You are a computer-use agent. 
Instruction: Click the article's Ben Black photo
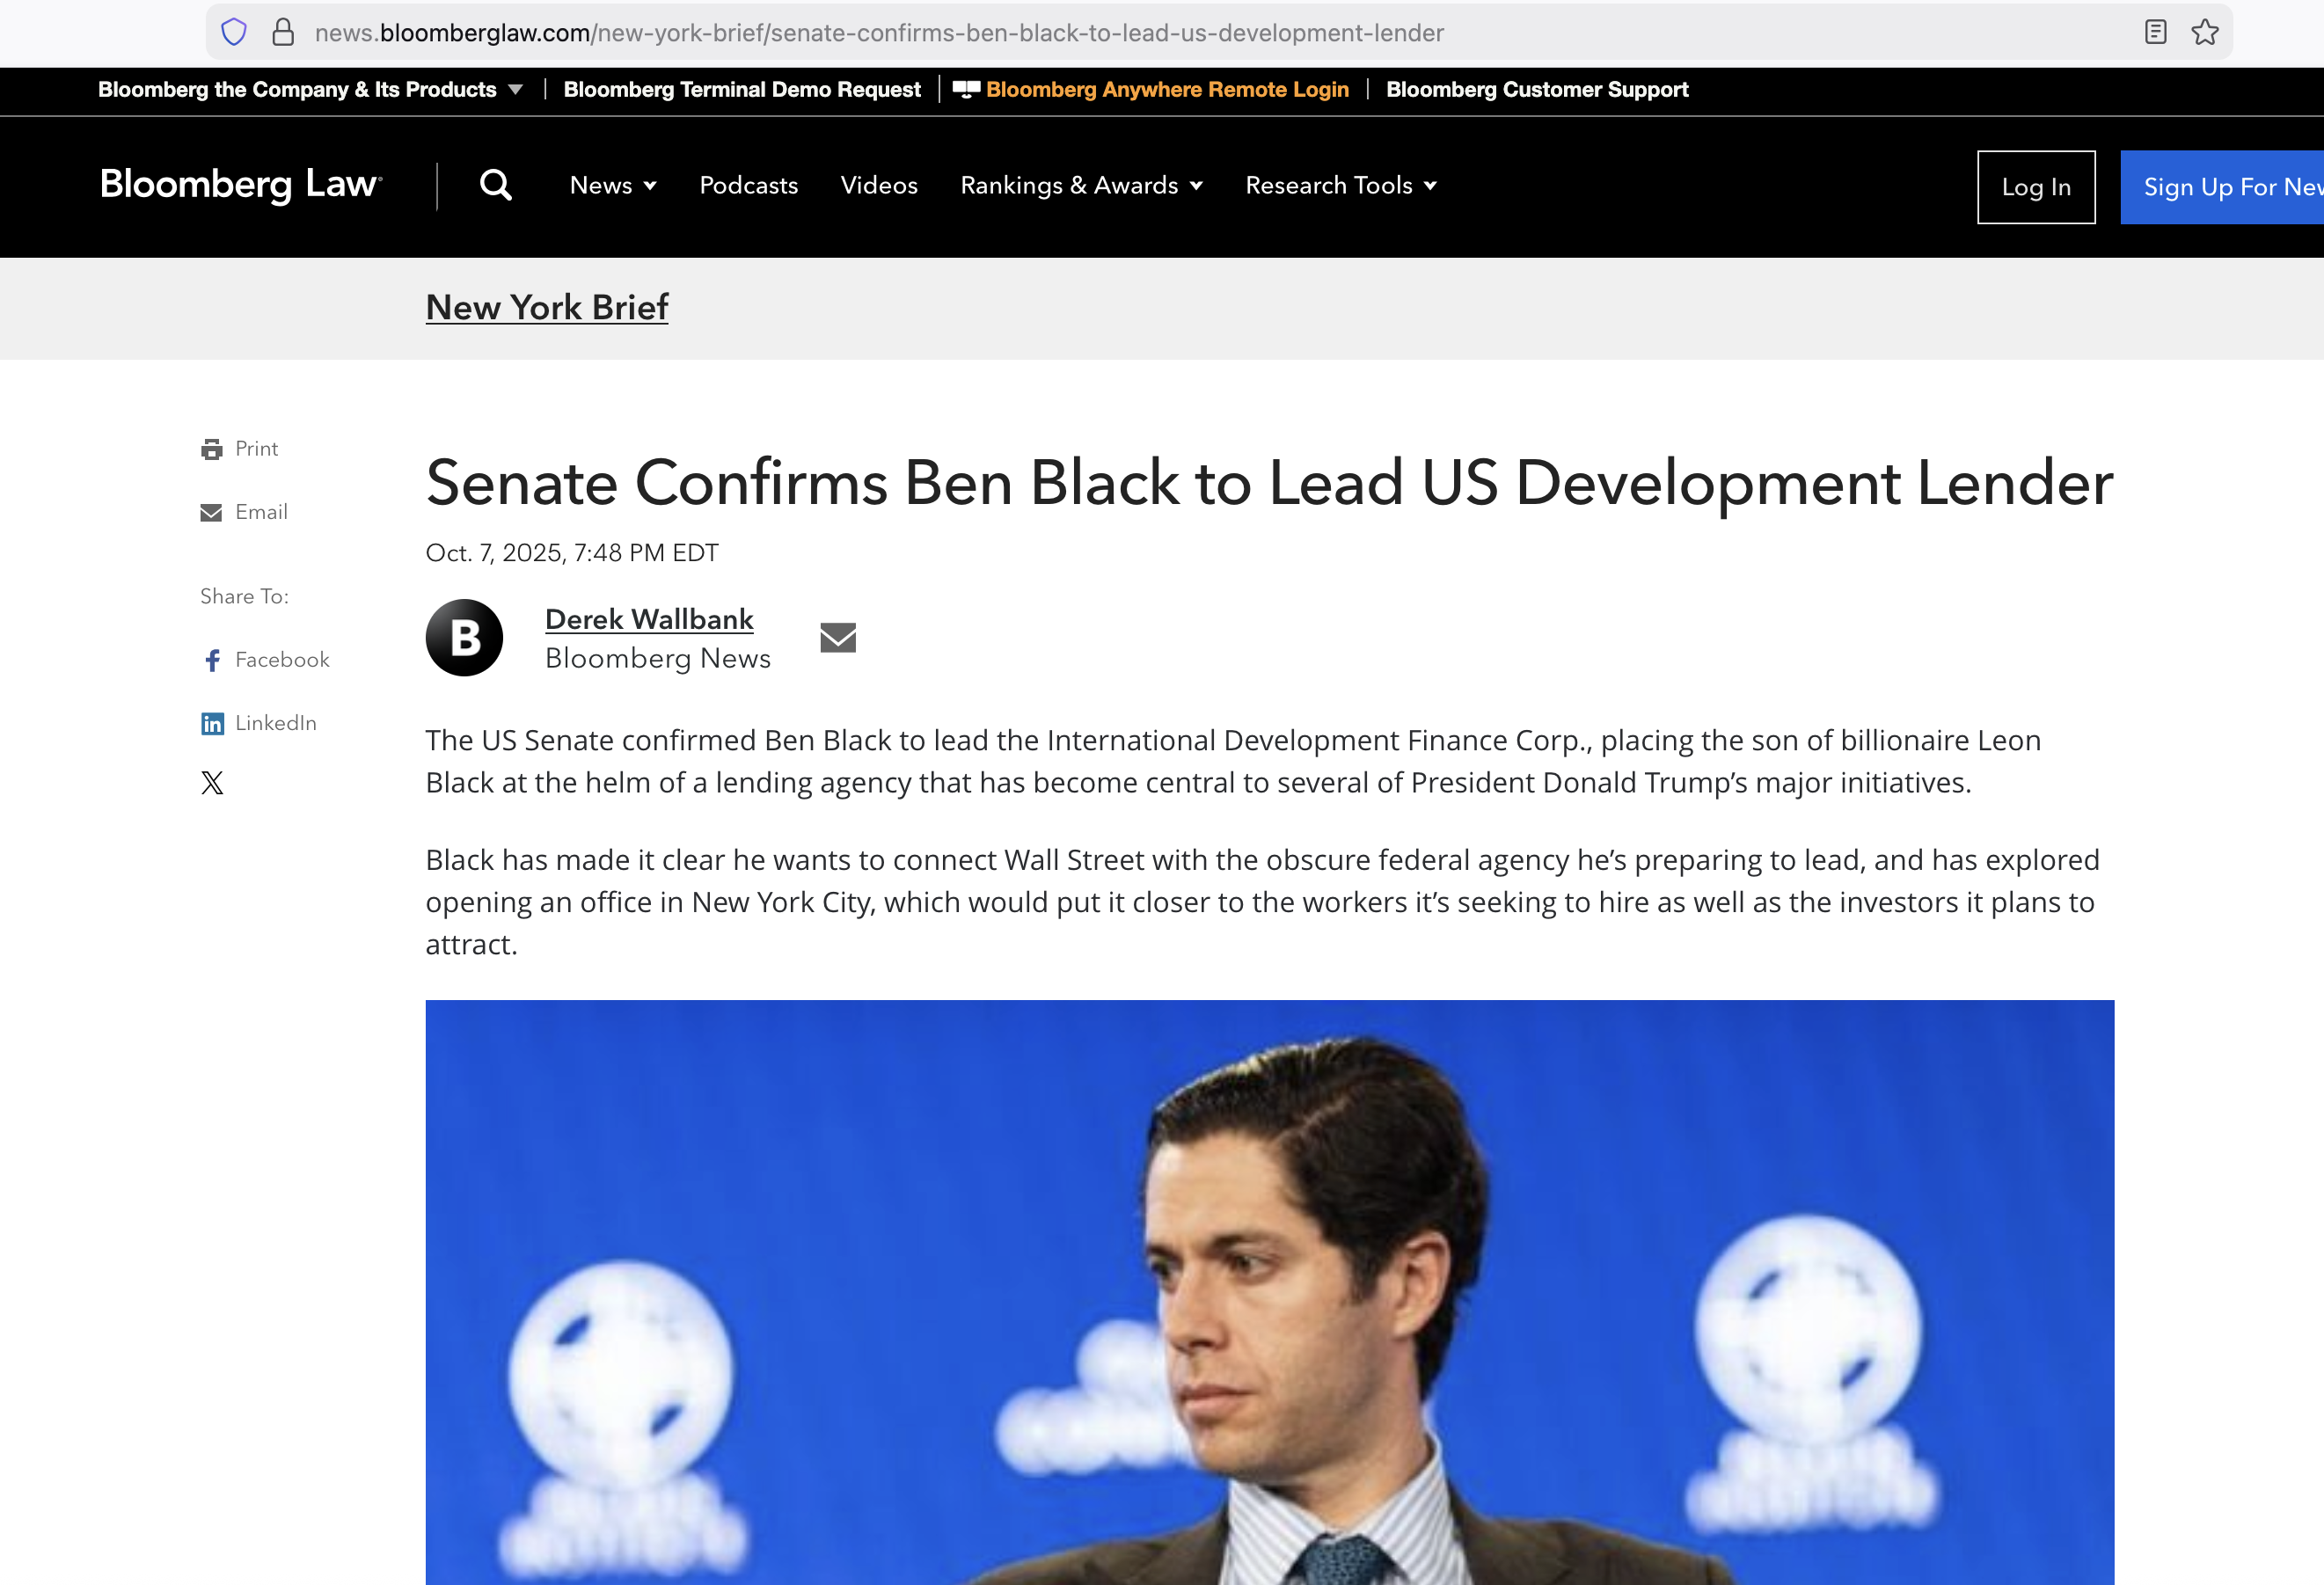(1268, 1290)
